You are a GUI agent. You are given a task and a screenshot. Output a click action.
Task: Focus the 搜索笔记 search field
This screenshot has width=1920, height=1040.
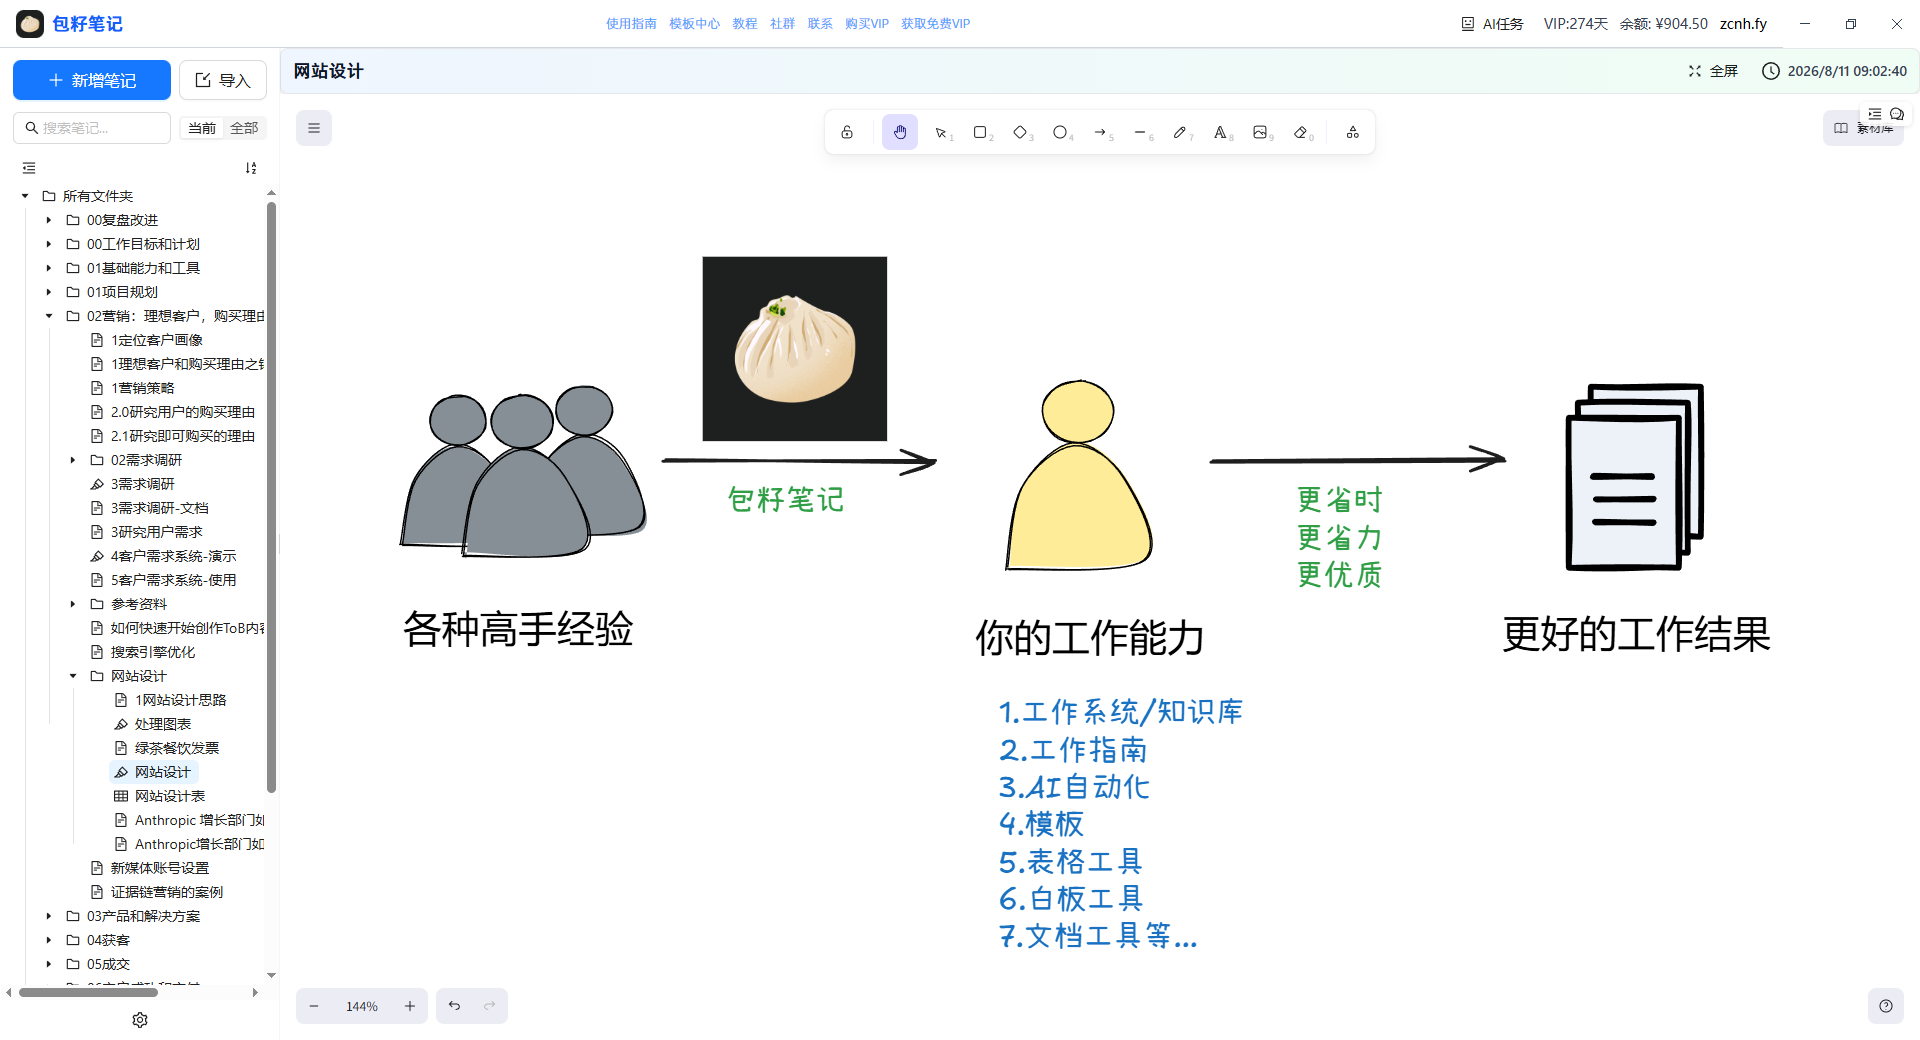(92, 128)
